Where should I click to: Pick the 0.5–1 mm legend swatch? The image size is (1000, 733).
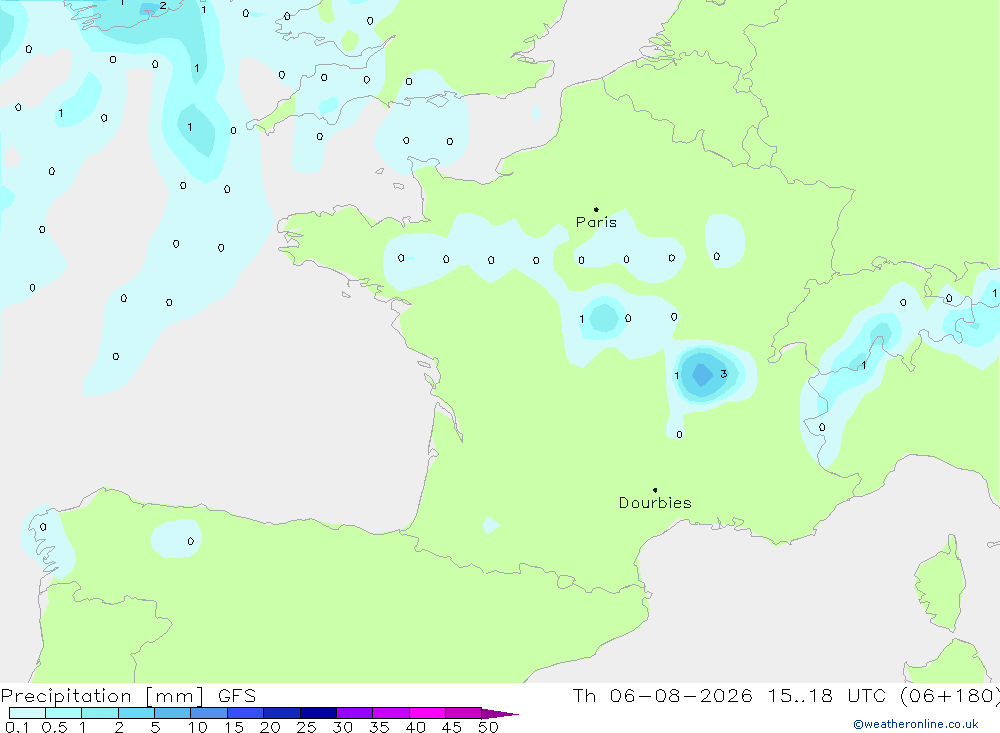[x=64, y=713]
